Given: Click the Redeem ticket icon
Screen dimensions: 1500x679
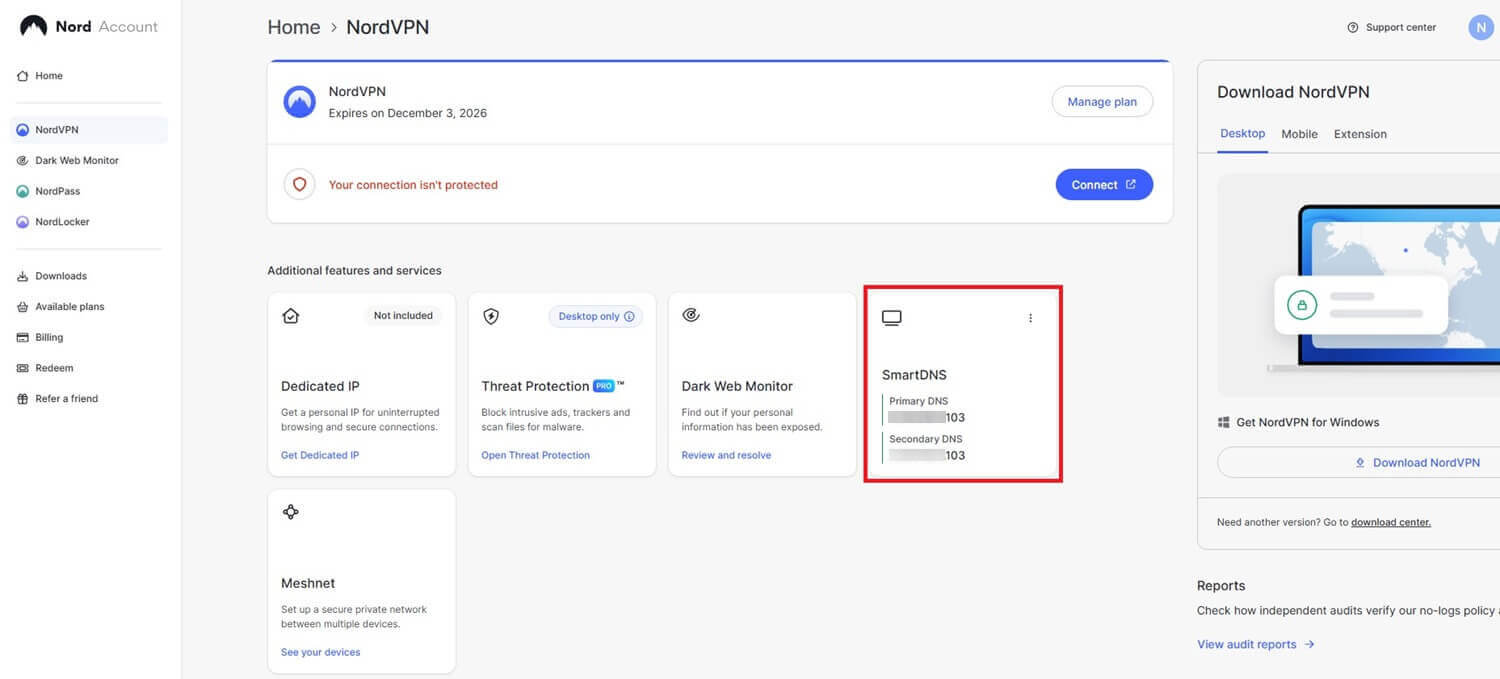Looking at the screenshot, I should pyautogui.click(x=23, y=368).
